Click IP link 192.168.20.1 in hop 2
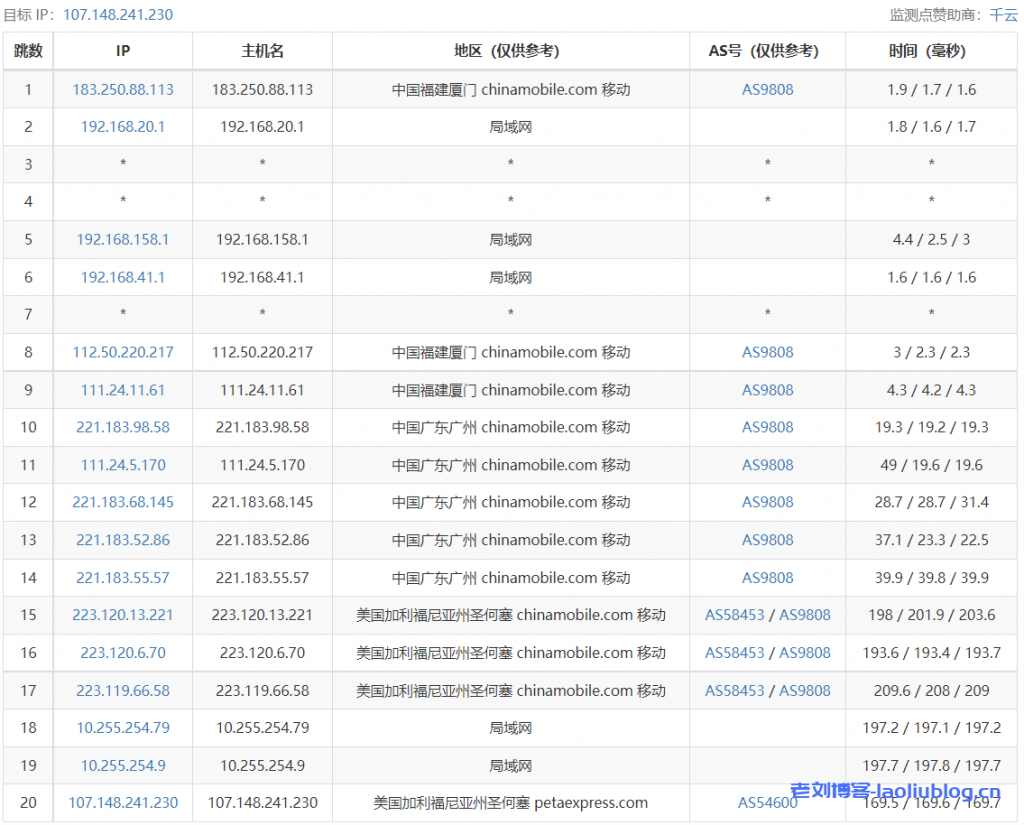 (123, 127)
